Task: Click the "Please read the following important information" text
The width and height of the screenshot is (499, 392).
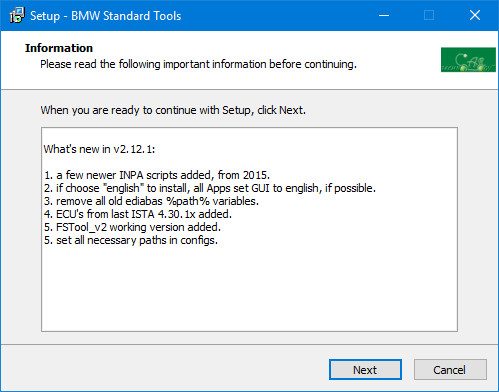Action: pos(198,64)
